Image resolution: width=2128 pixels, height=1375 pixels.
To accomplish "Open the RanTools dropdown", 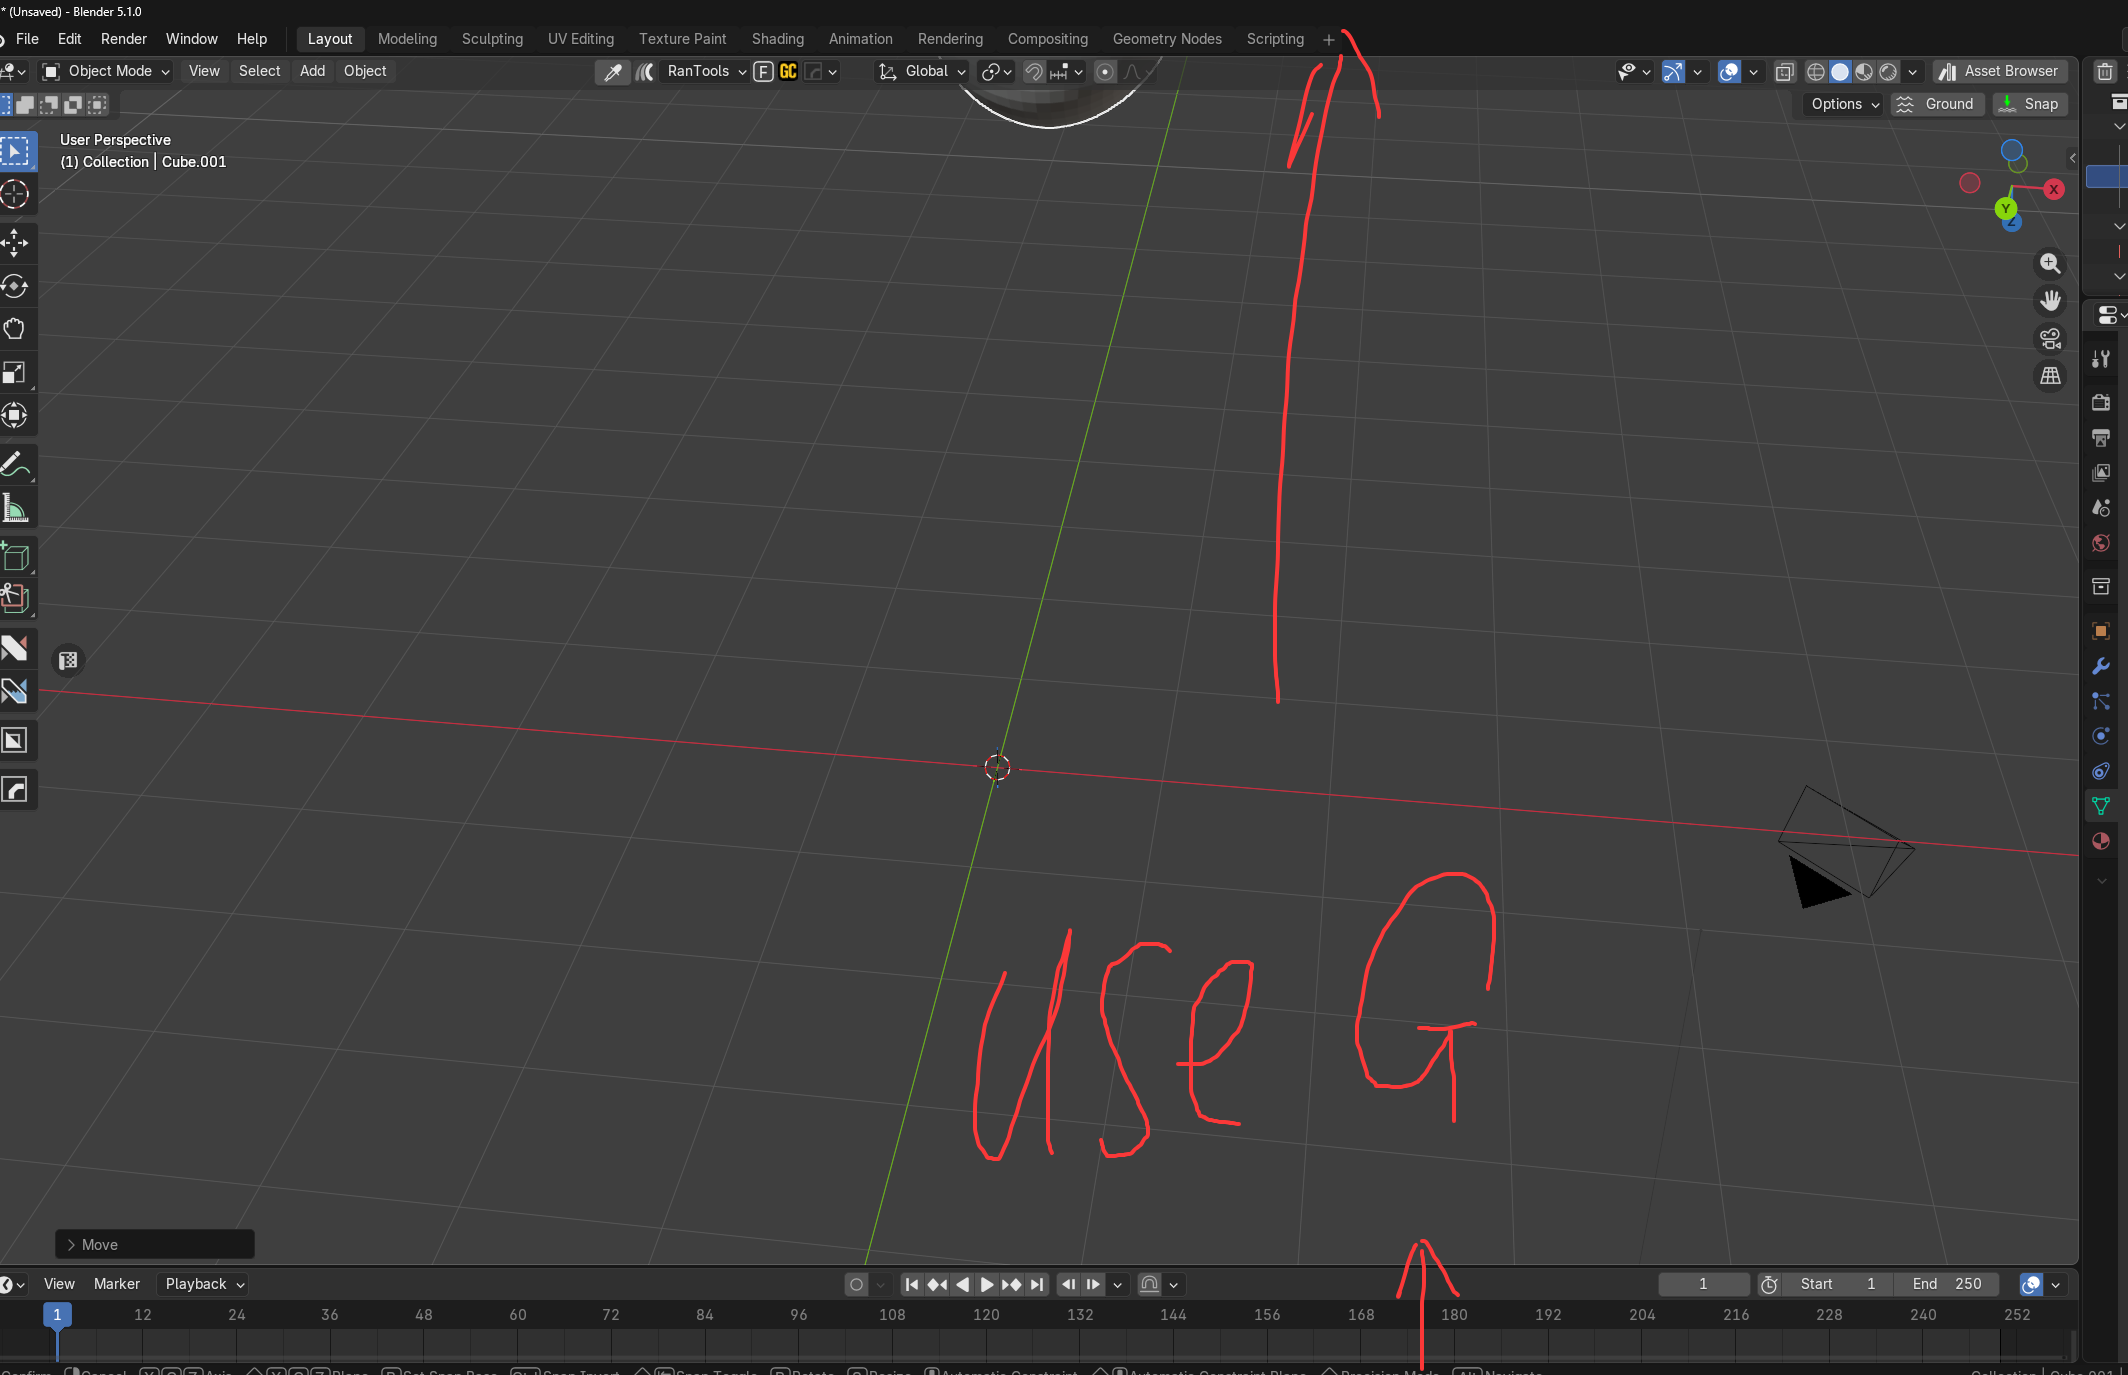I will pos(706,71).
